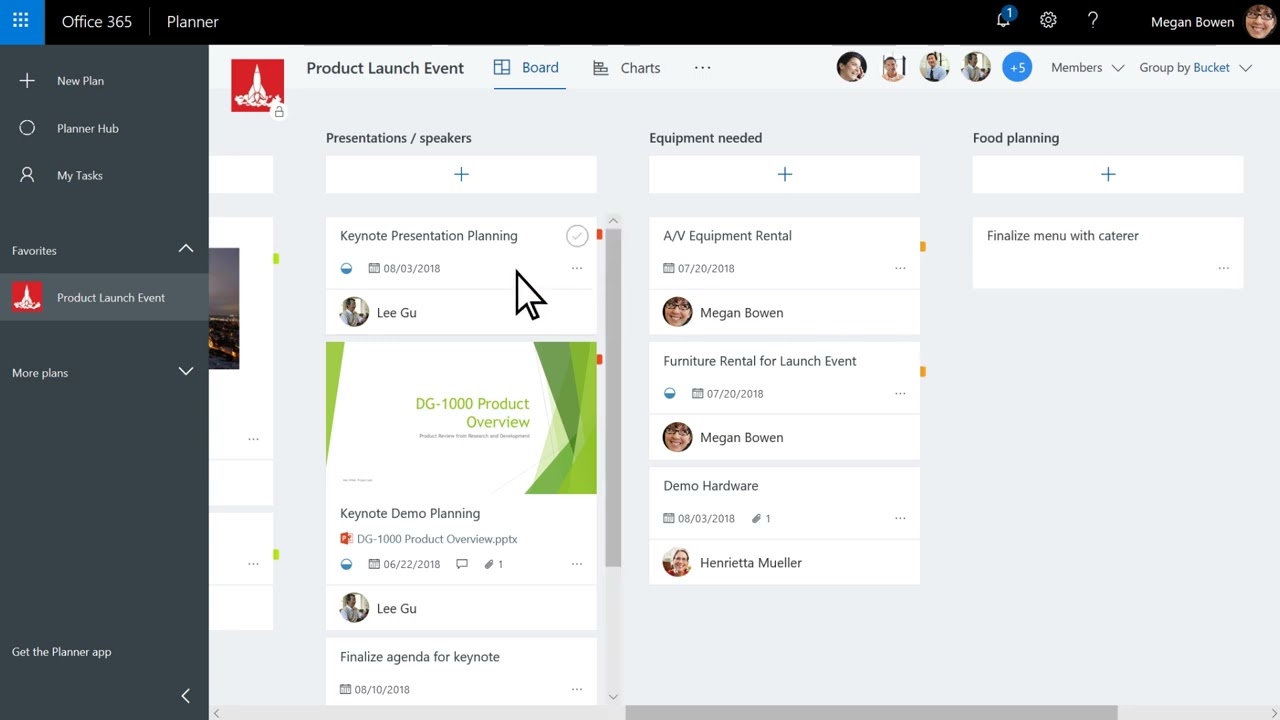Click the Equipment needed bucket title
Viewport: 1280px width, 720px height.
[705, 138]
